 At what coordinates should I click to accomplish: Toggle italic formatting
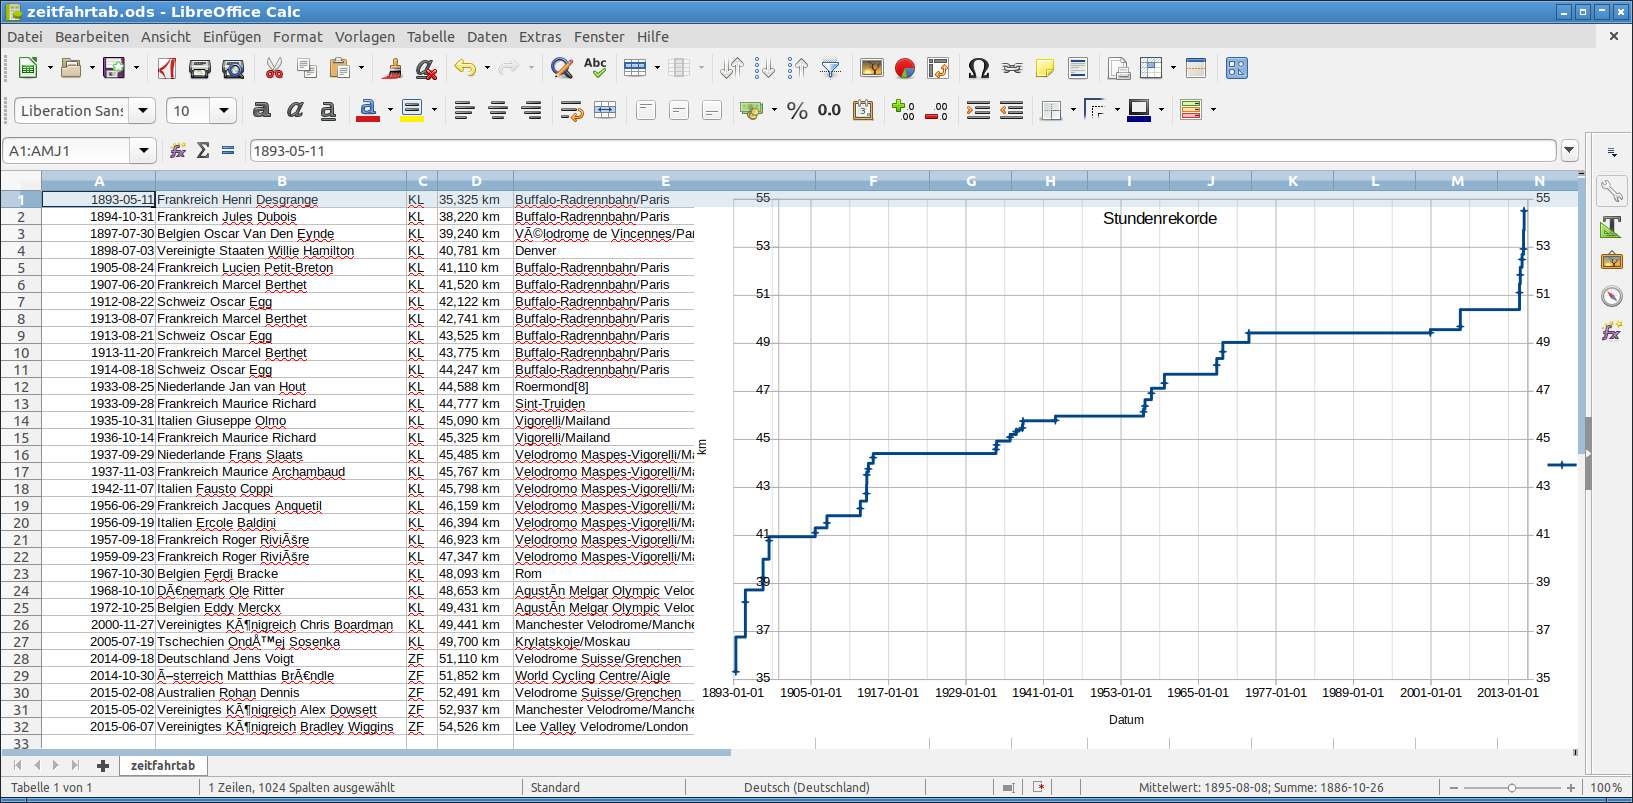(295, 110)
